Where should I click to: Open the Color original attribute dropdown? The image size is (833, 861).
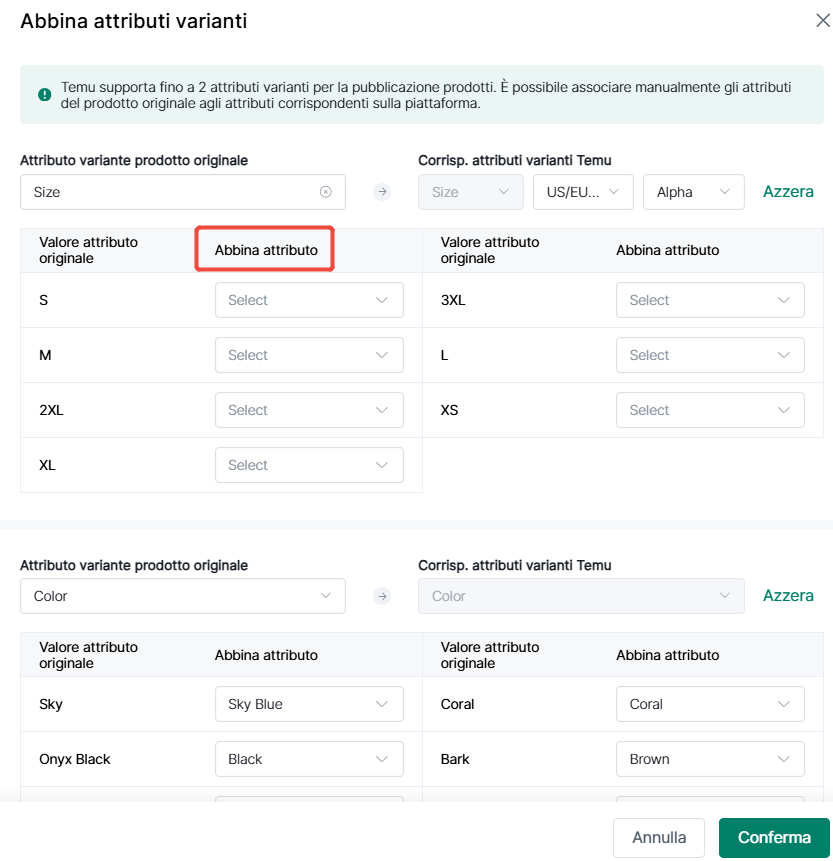click(x=183, y=596)
